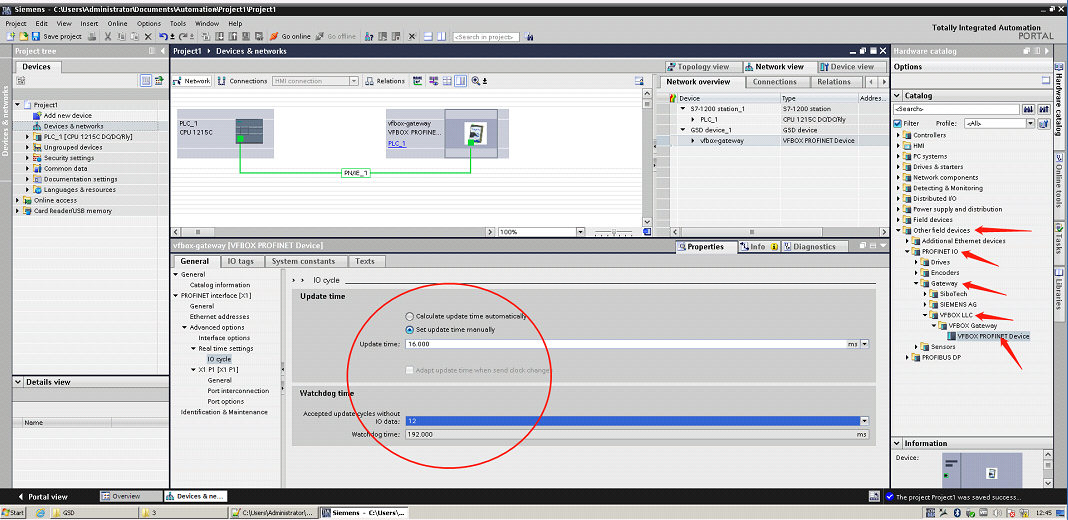Click the Print icon in main toolbar

[x=92, y=36]
